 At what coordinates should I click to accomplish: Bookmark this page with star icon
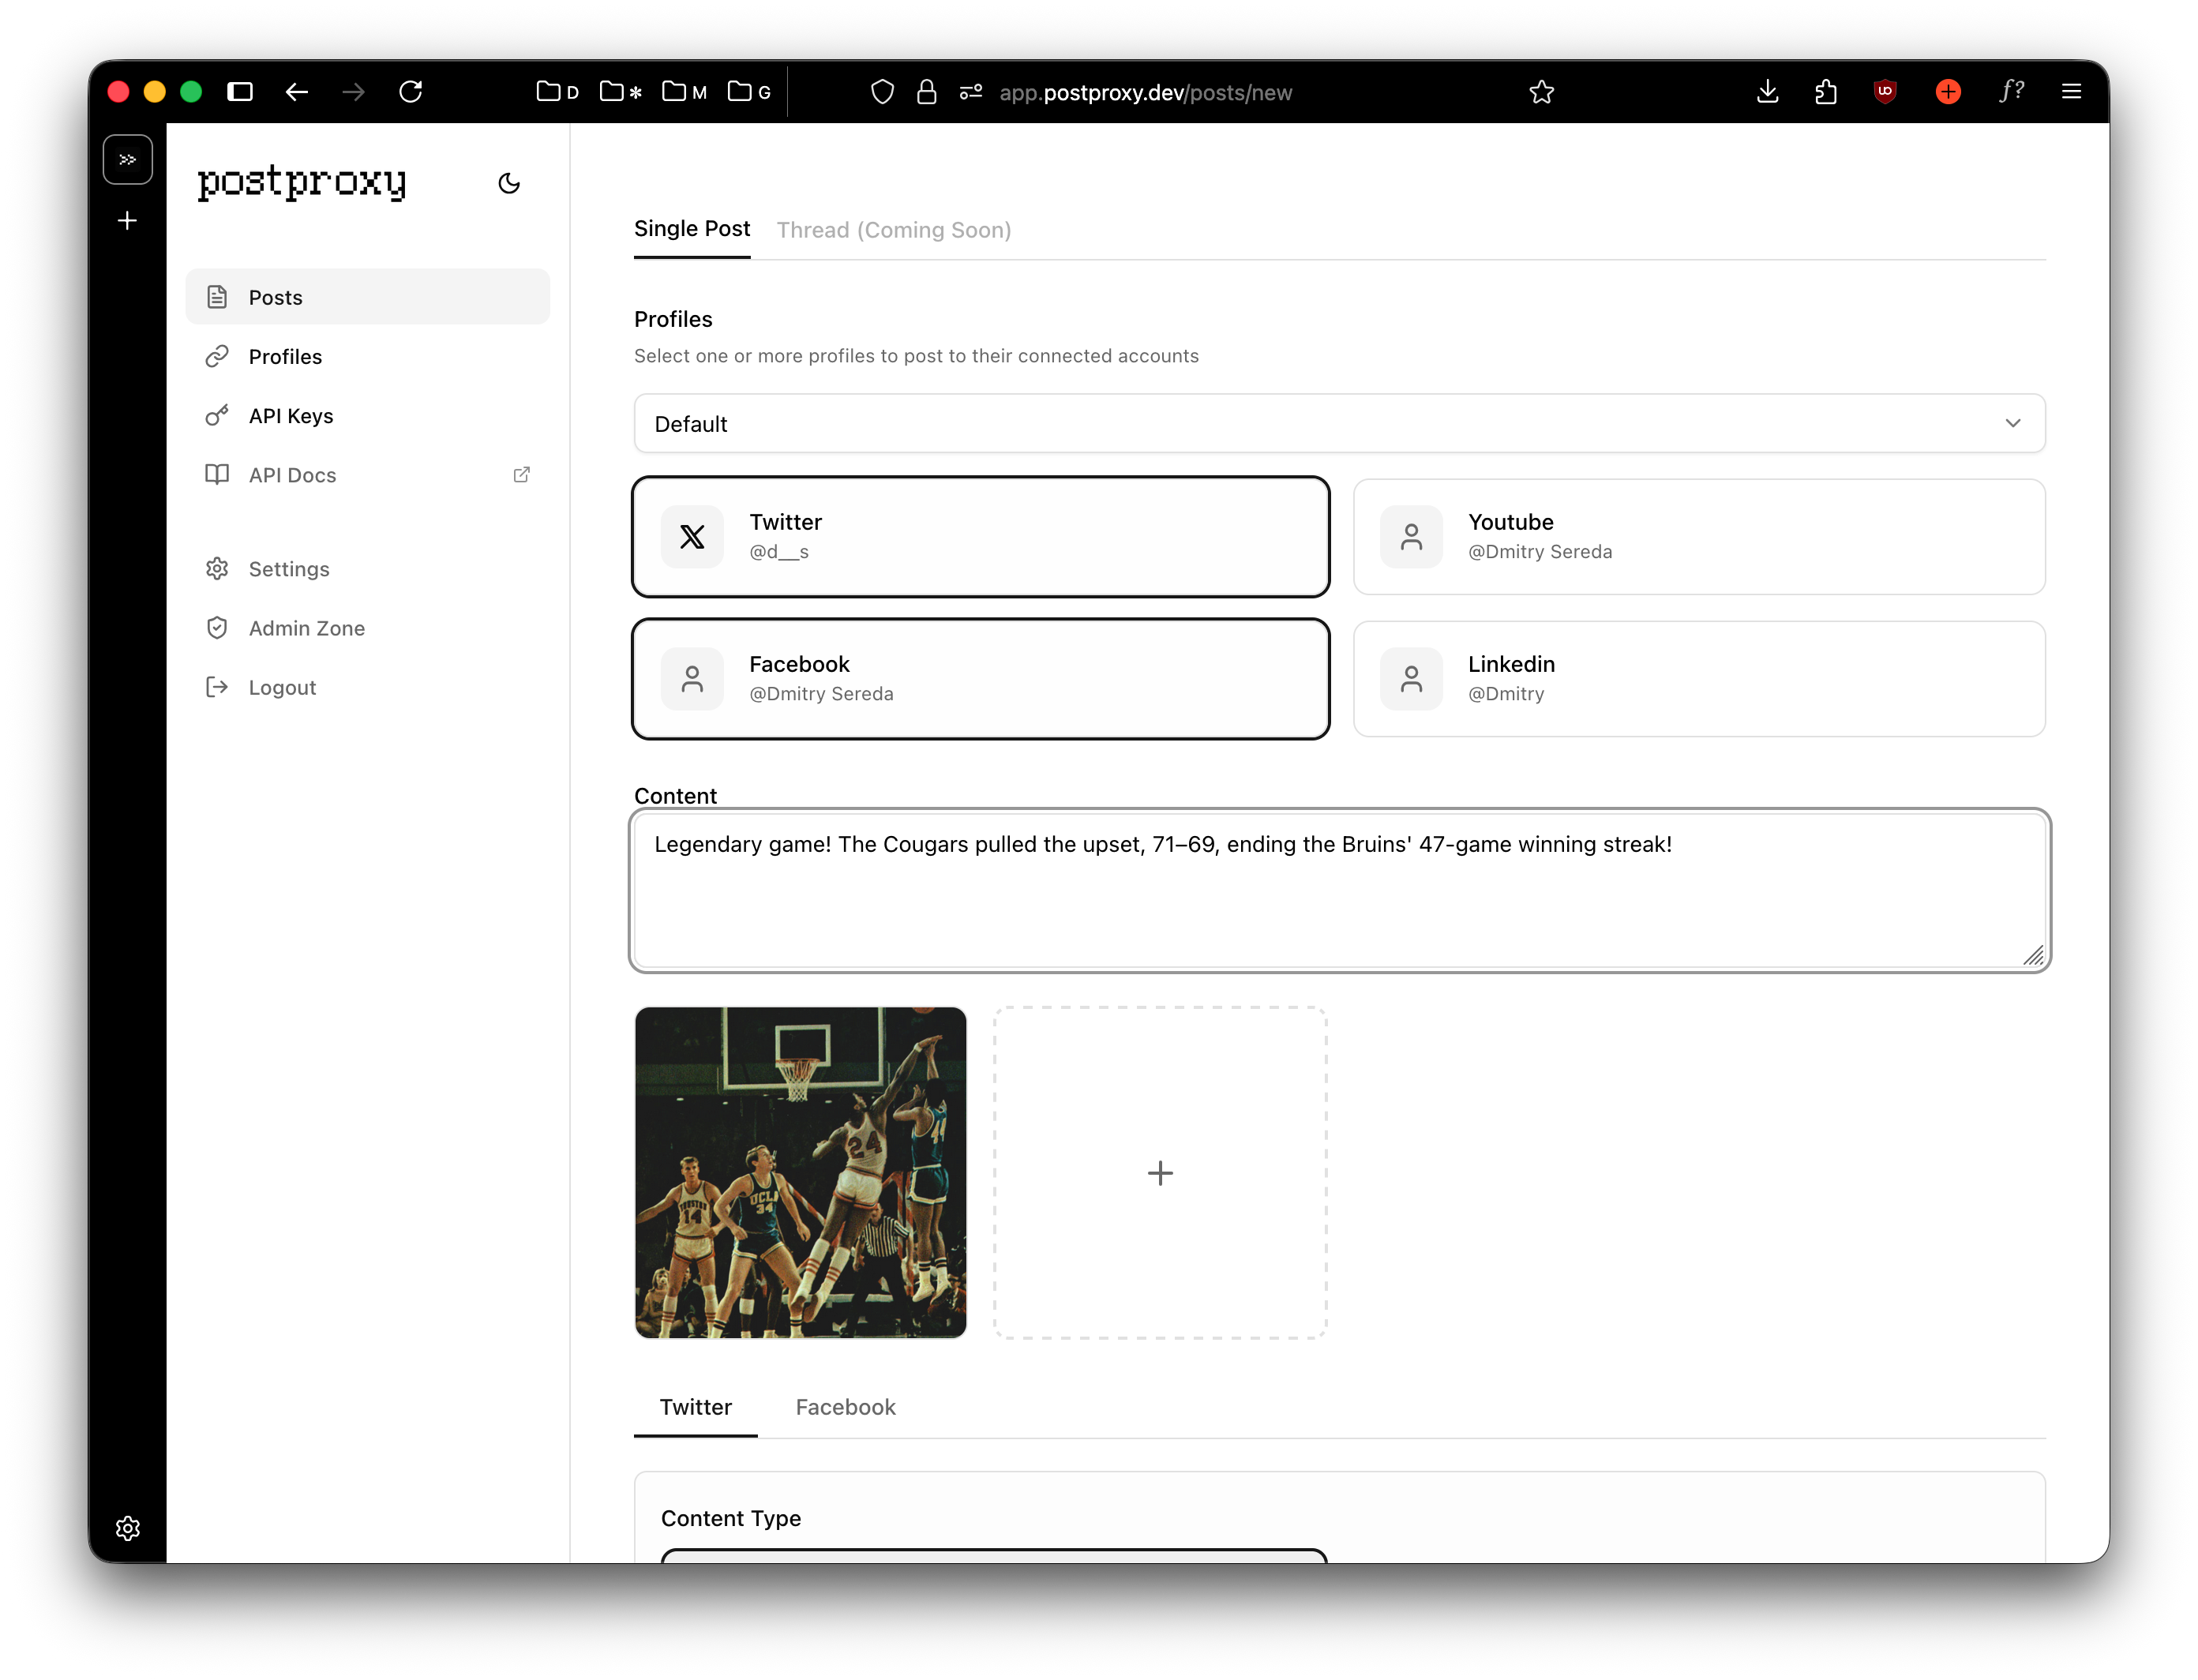click(1541, 92)
